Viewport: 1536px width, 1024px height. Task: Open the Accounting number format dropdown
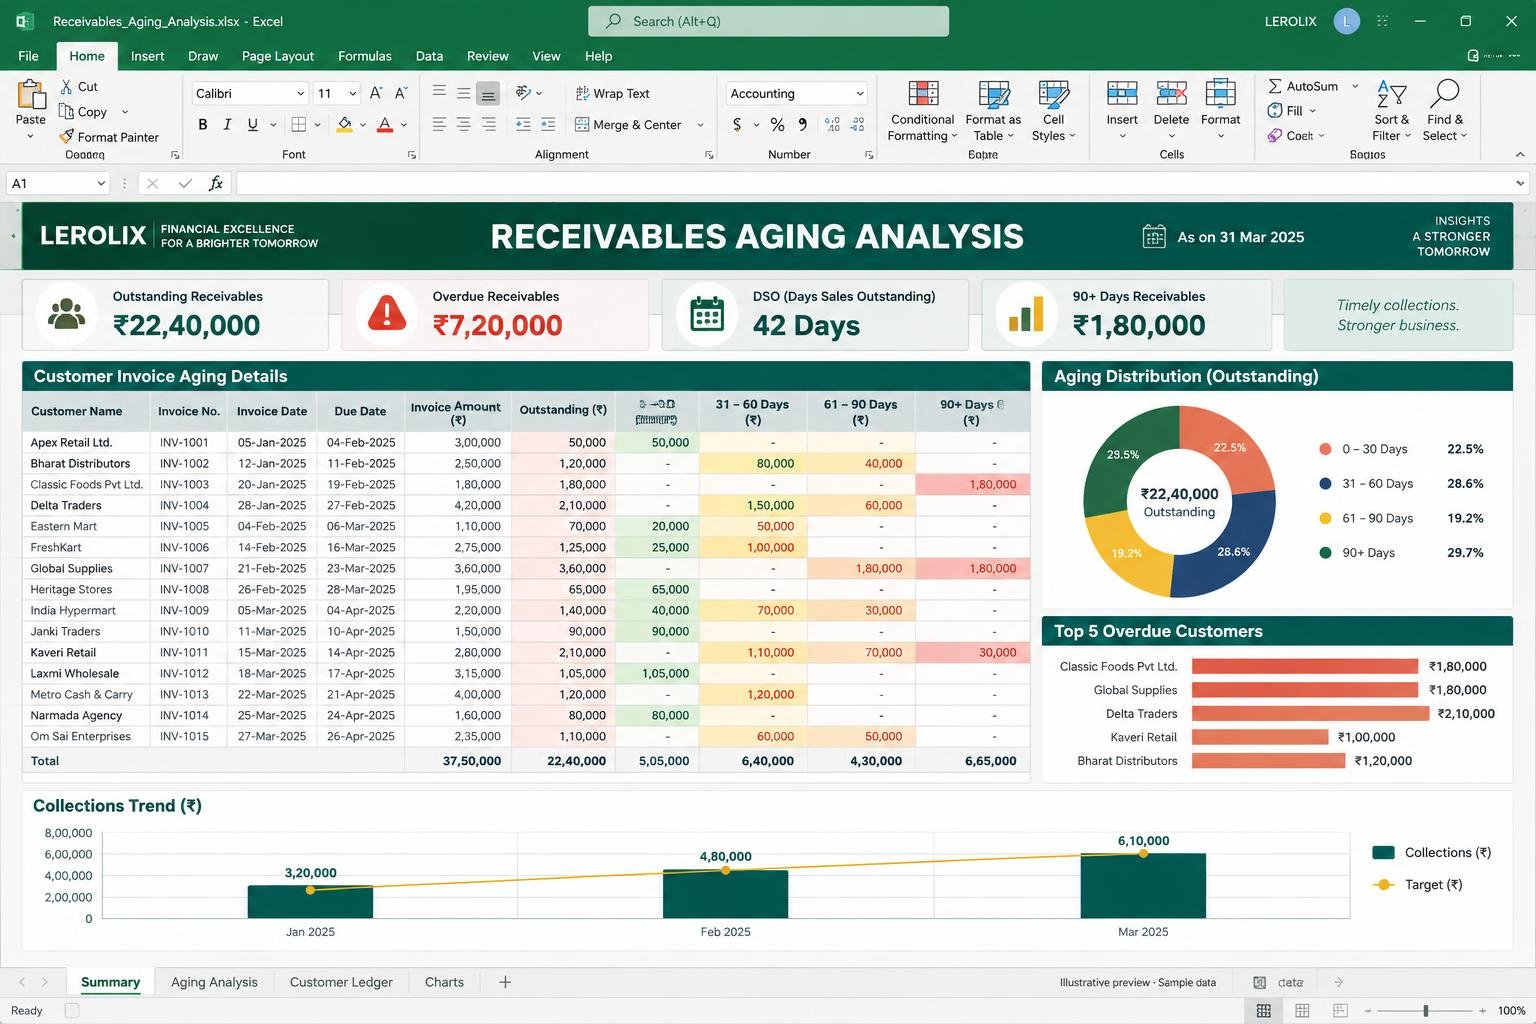point(860,94)
